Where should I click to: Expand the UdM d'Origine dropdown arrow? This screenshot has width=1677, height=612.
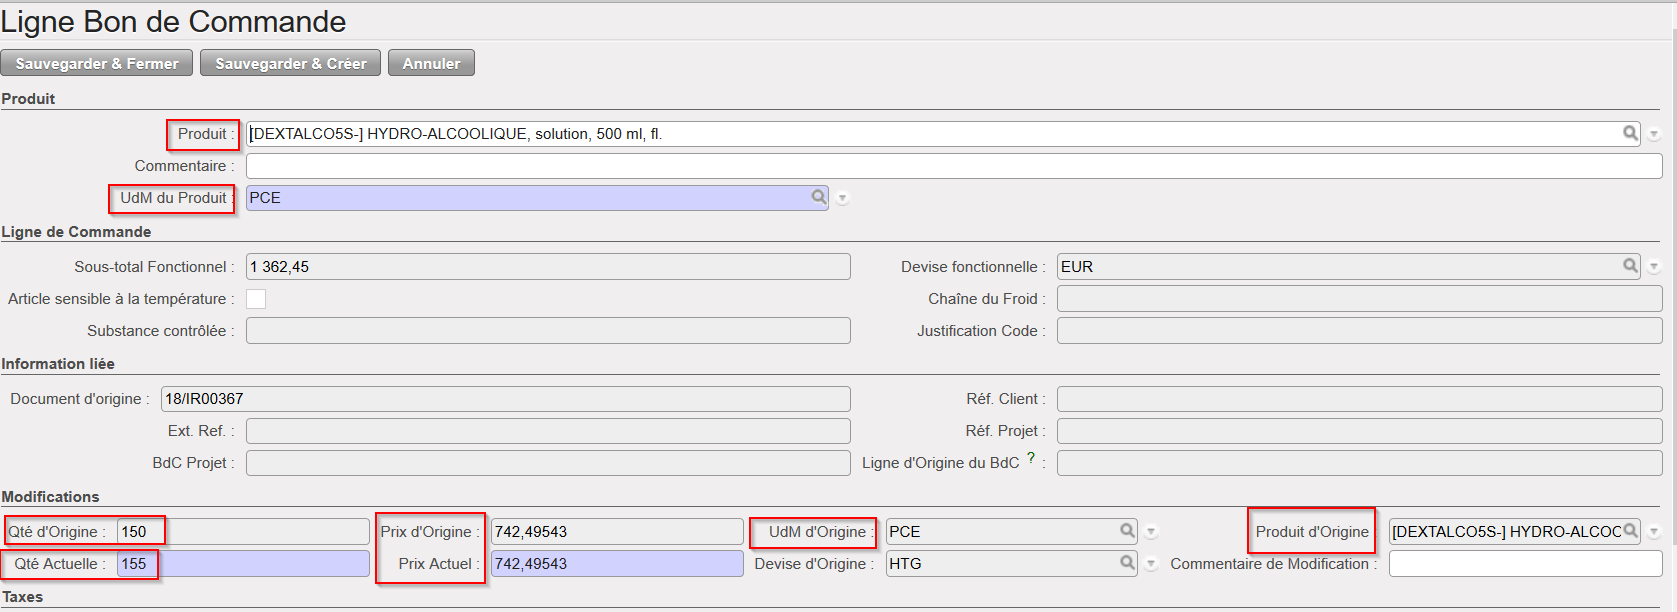click(1151, 532)
